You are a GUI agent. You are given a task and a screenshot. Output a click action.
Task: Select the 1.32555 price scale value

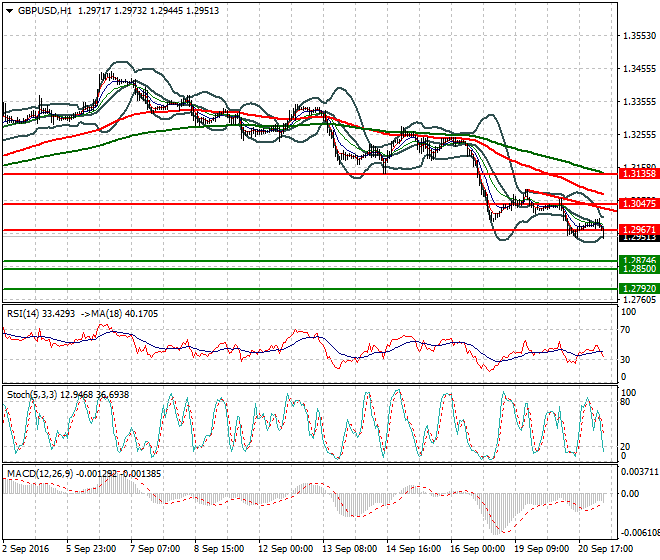click(639, 135)
